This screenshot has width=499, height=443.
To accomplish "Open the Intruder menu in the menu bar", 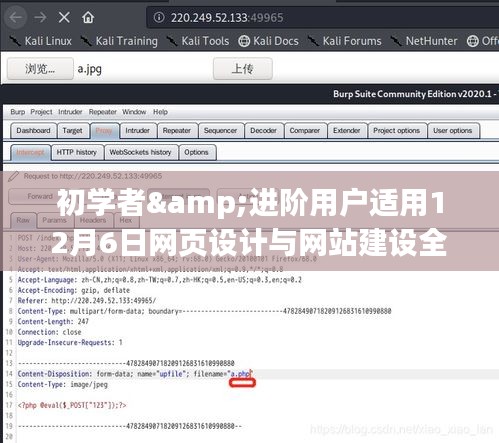I will tap(70, 112).
